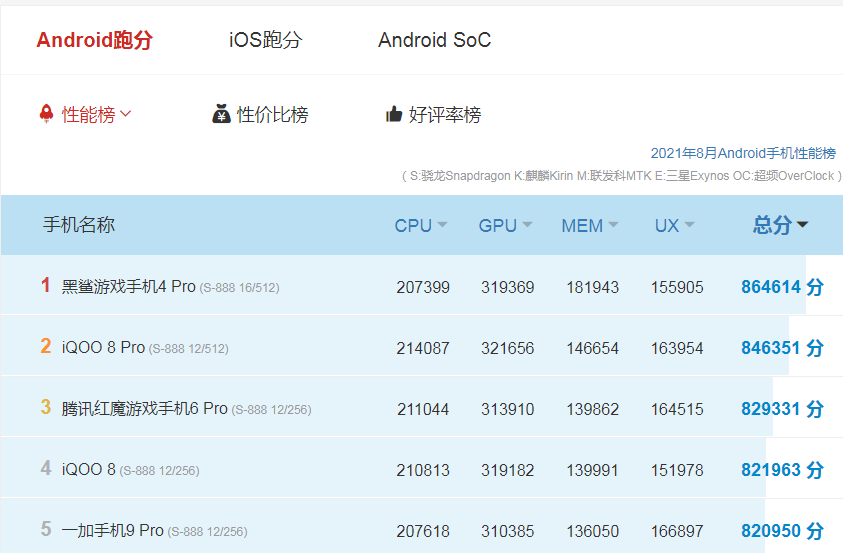Switch to the Android跑分 tab
Screen dimensions: 843x553
[95, 40]
